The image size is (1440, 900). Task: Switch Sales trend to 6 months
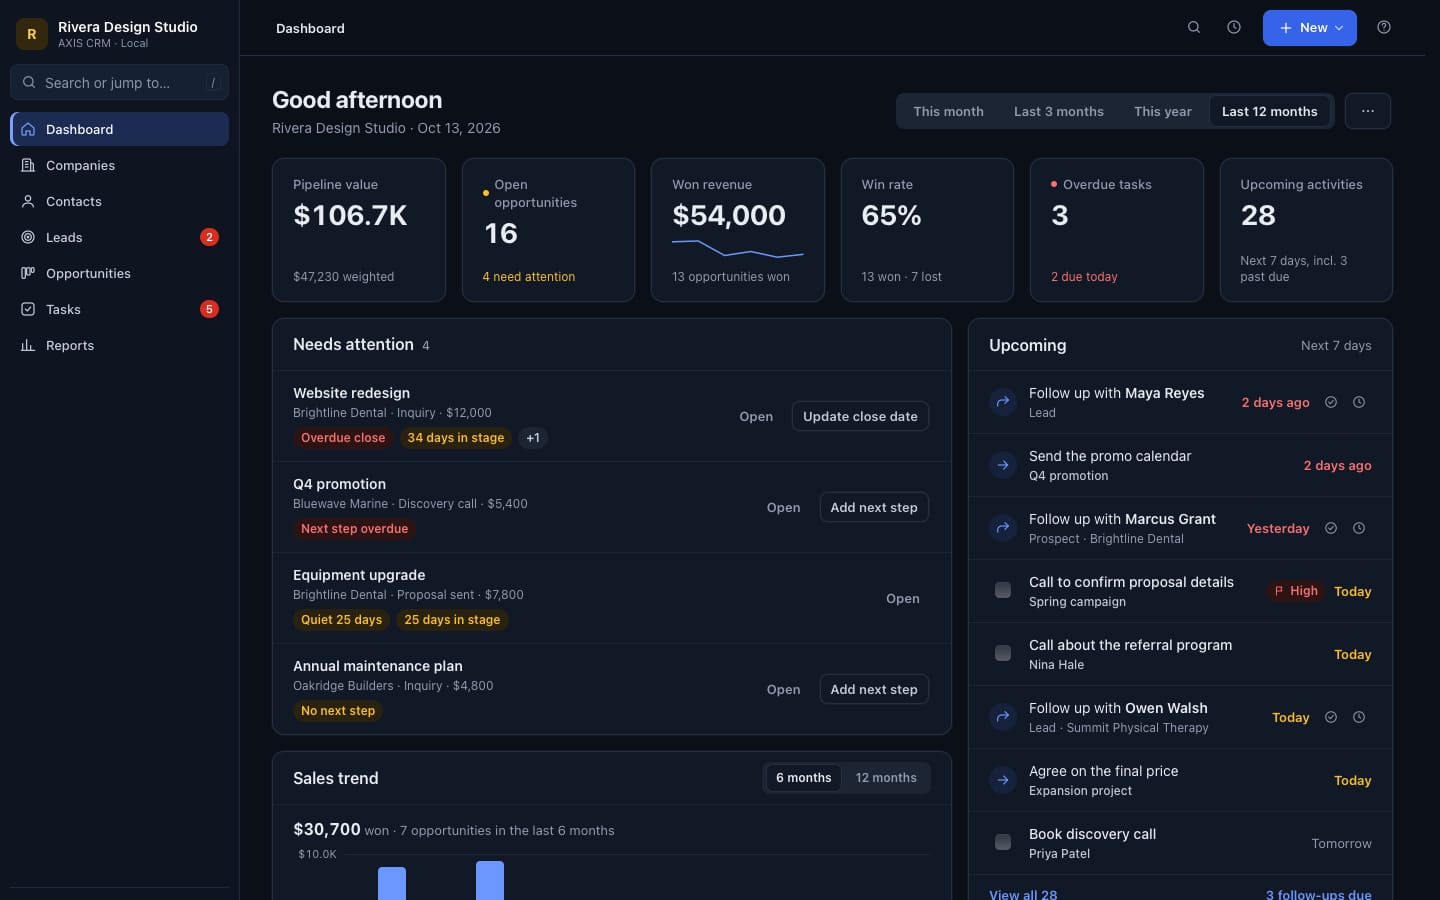(804, 778)
